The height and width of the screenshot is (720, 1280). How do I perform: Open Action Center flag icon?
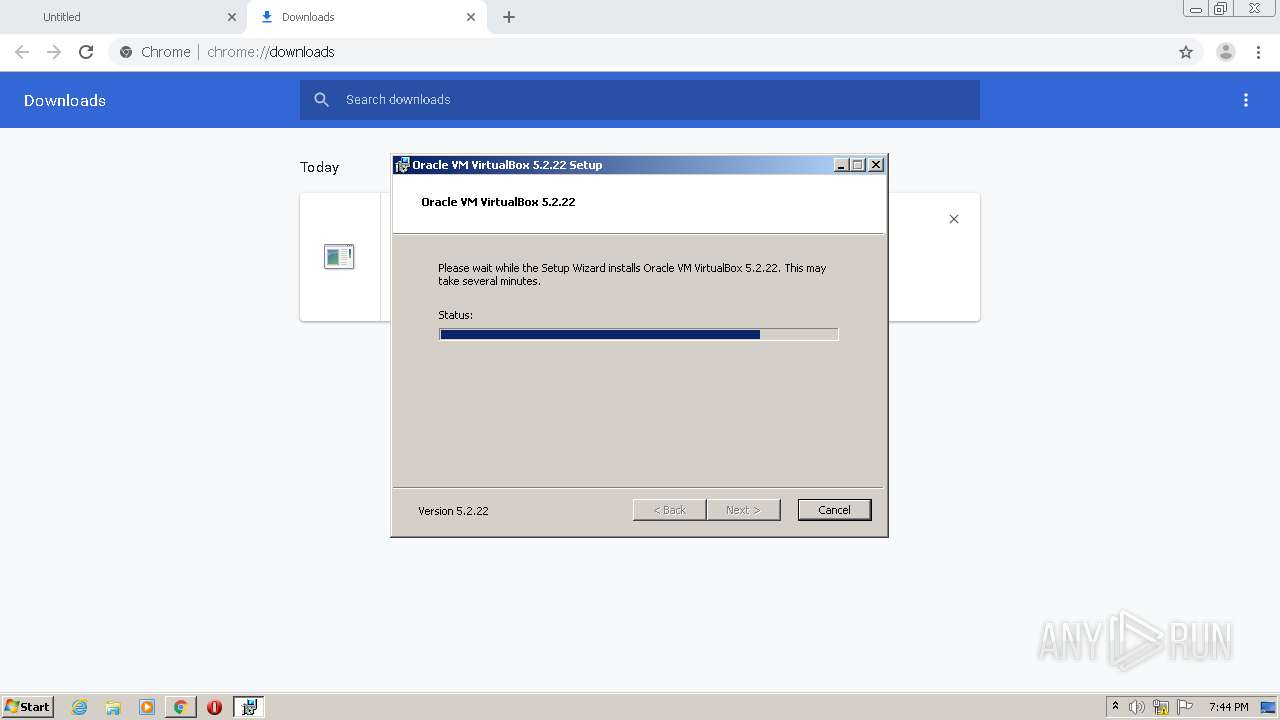[1185, 707]
